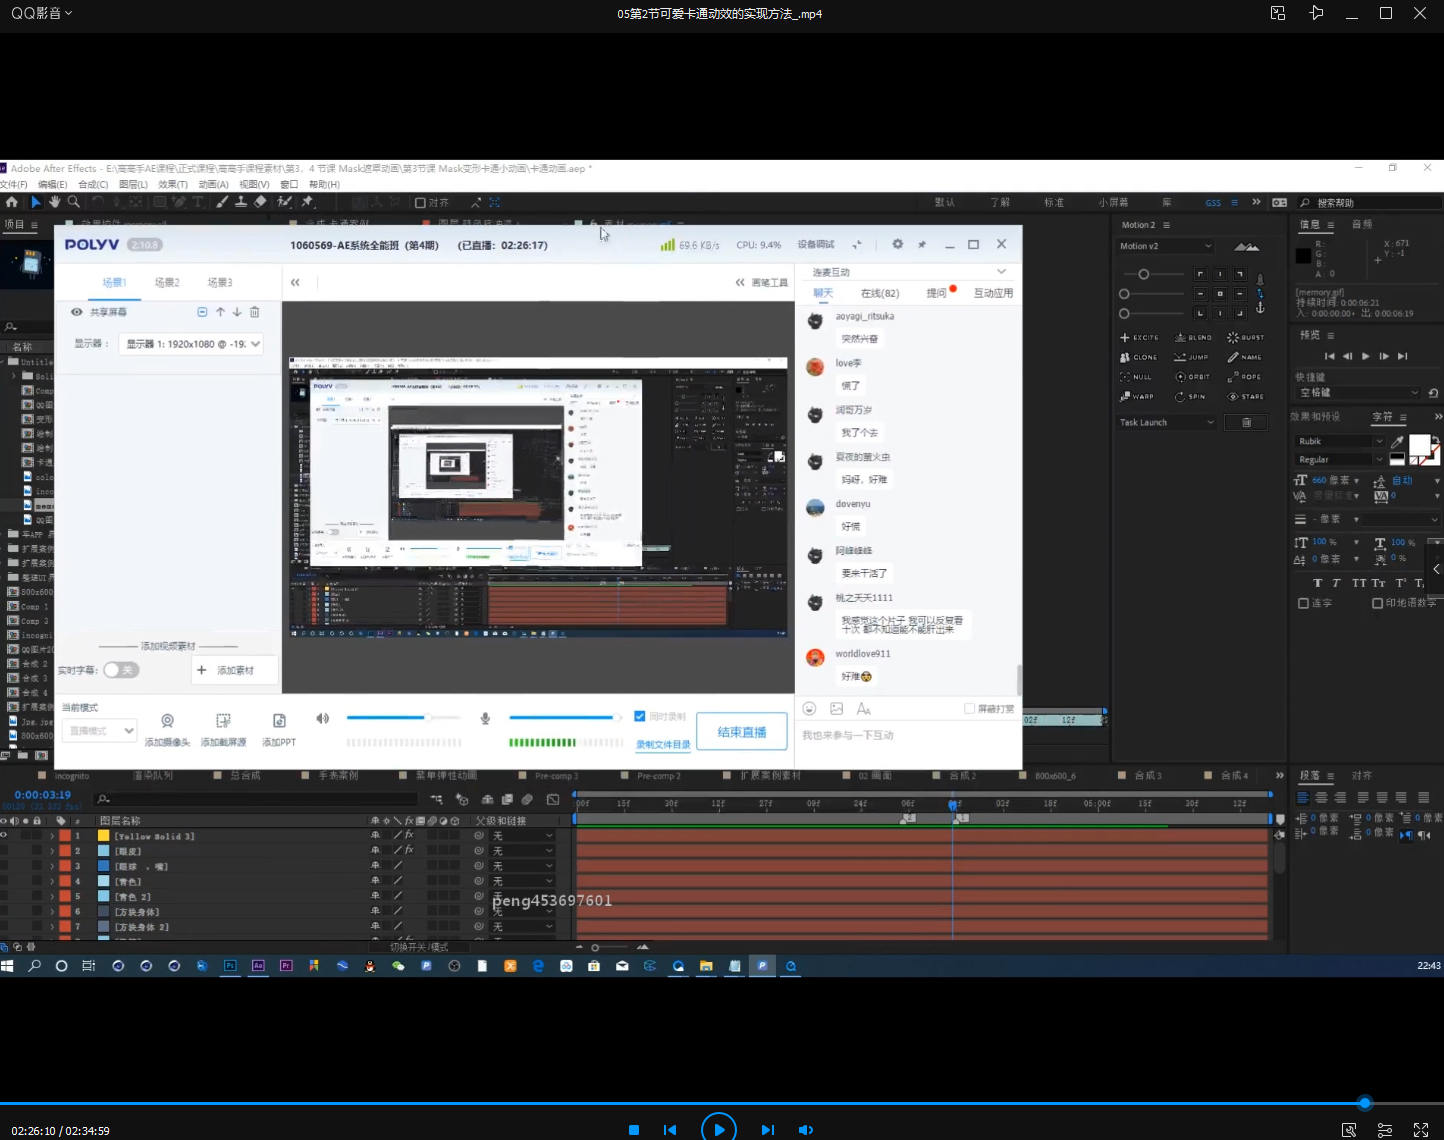Open QQ player playback settings sliders icon
The image size is (1444, 1140).
pos(1385,1130)
